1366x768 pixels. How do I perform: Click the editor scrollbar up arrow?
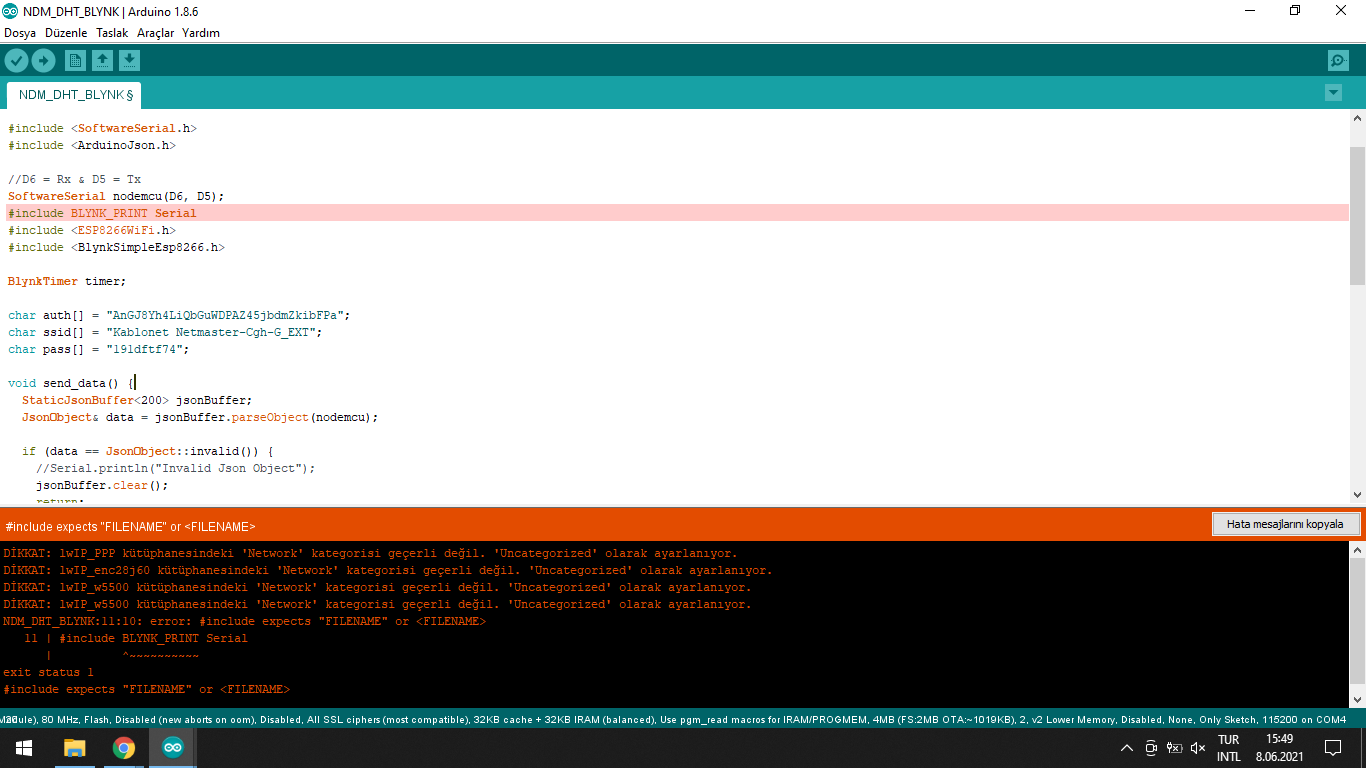pos(1357,118)
